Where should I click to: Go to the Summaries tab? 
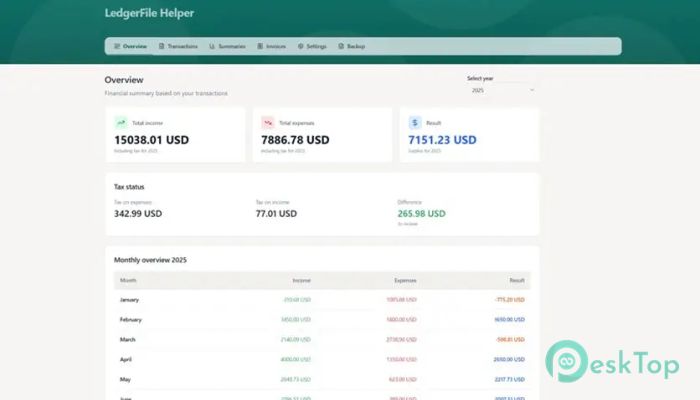tap(228, 46)
